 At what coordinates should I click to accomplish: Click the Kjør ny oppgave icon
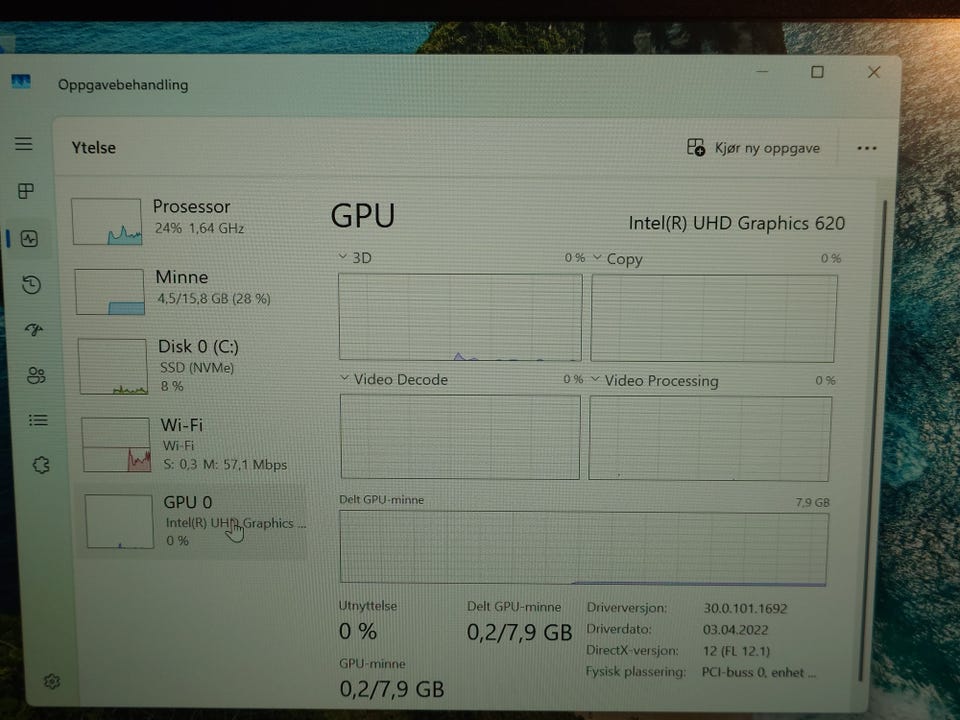coord(696,147)
